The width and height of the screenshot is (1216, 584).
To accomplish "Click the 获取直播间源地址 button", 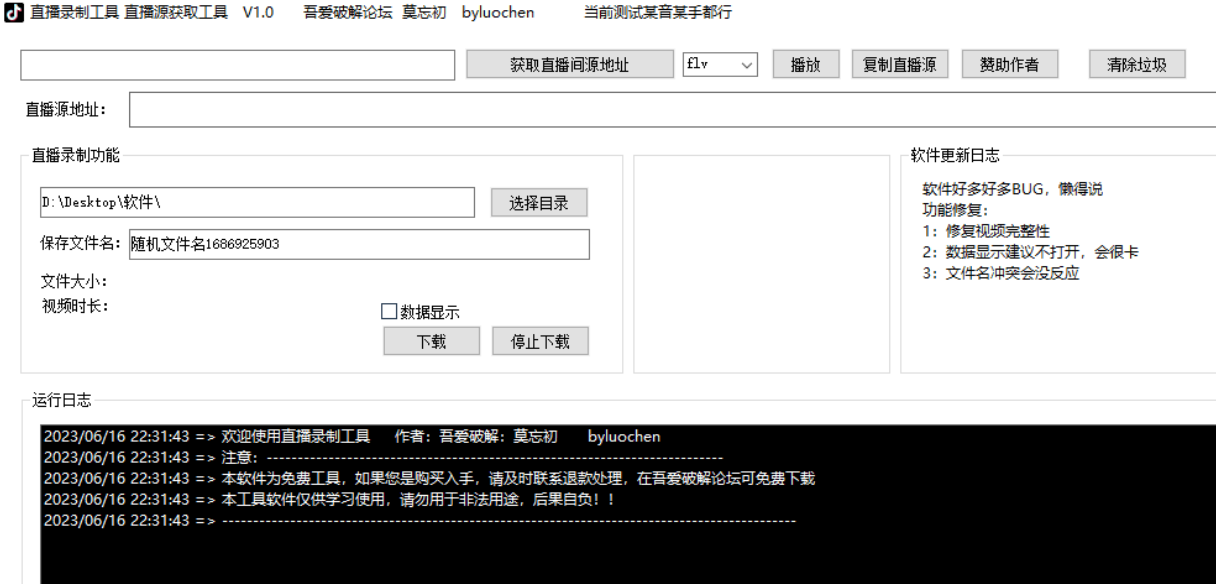I will pos(569,65).
